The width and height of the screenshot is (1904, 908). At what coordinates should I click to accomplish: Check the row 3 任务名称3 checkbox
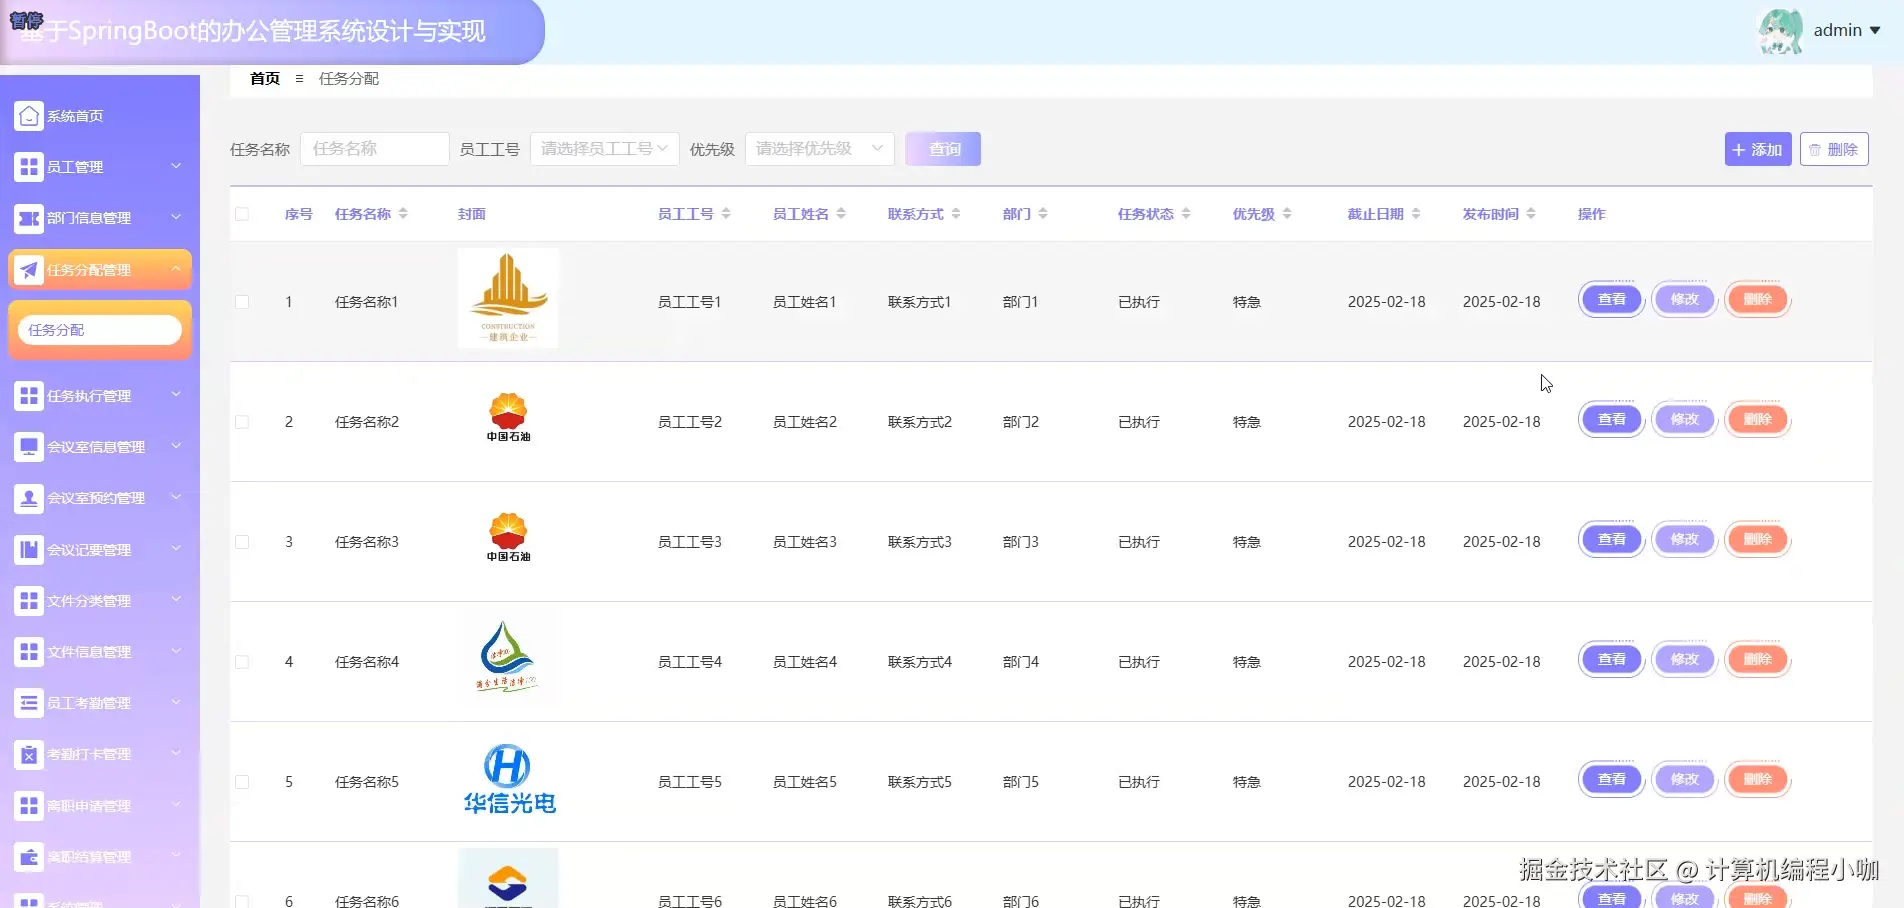coord(242,542)
